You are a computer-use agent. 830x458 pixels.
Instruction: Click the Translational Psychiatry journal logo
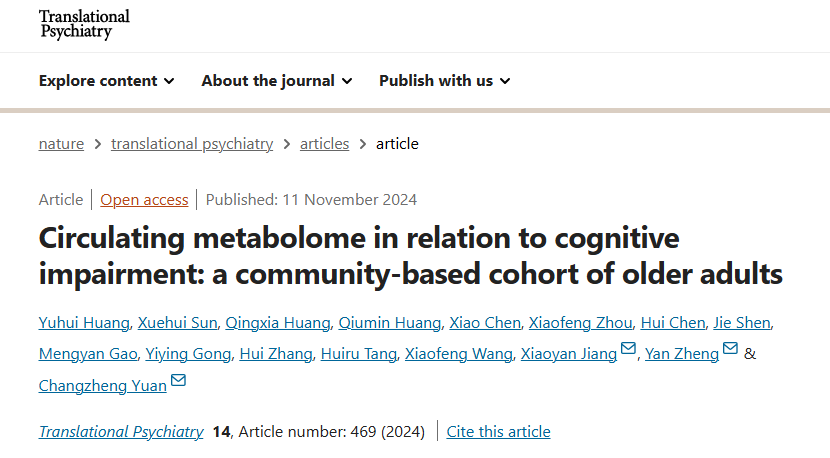[x=84, y=25]
